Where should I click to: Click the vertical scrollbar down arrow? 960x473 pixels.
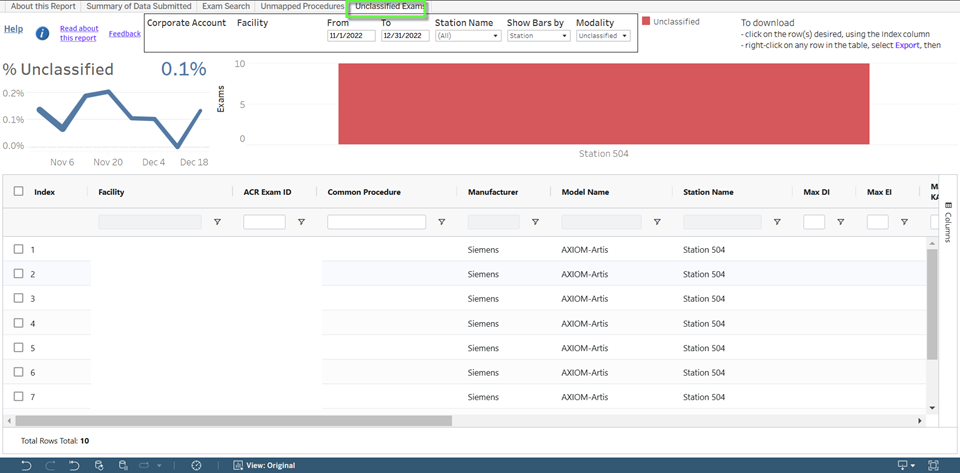932,408
